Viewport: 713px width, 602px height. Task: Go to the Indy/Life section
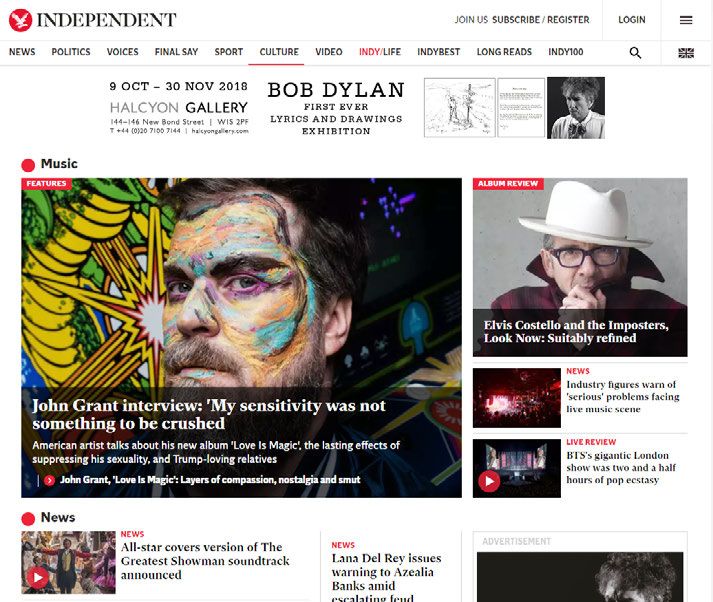tap(380, 52)
